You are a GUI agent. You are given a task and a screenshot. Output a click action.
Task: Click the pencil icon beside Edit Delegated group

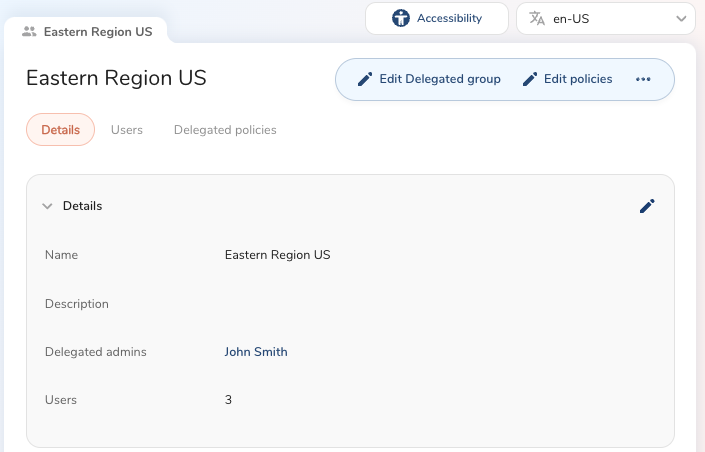[365, 79]
